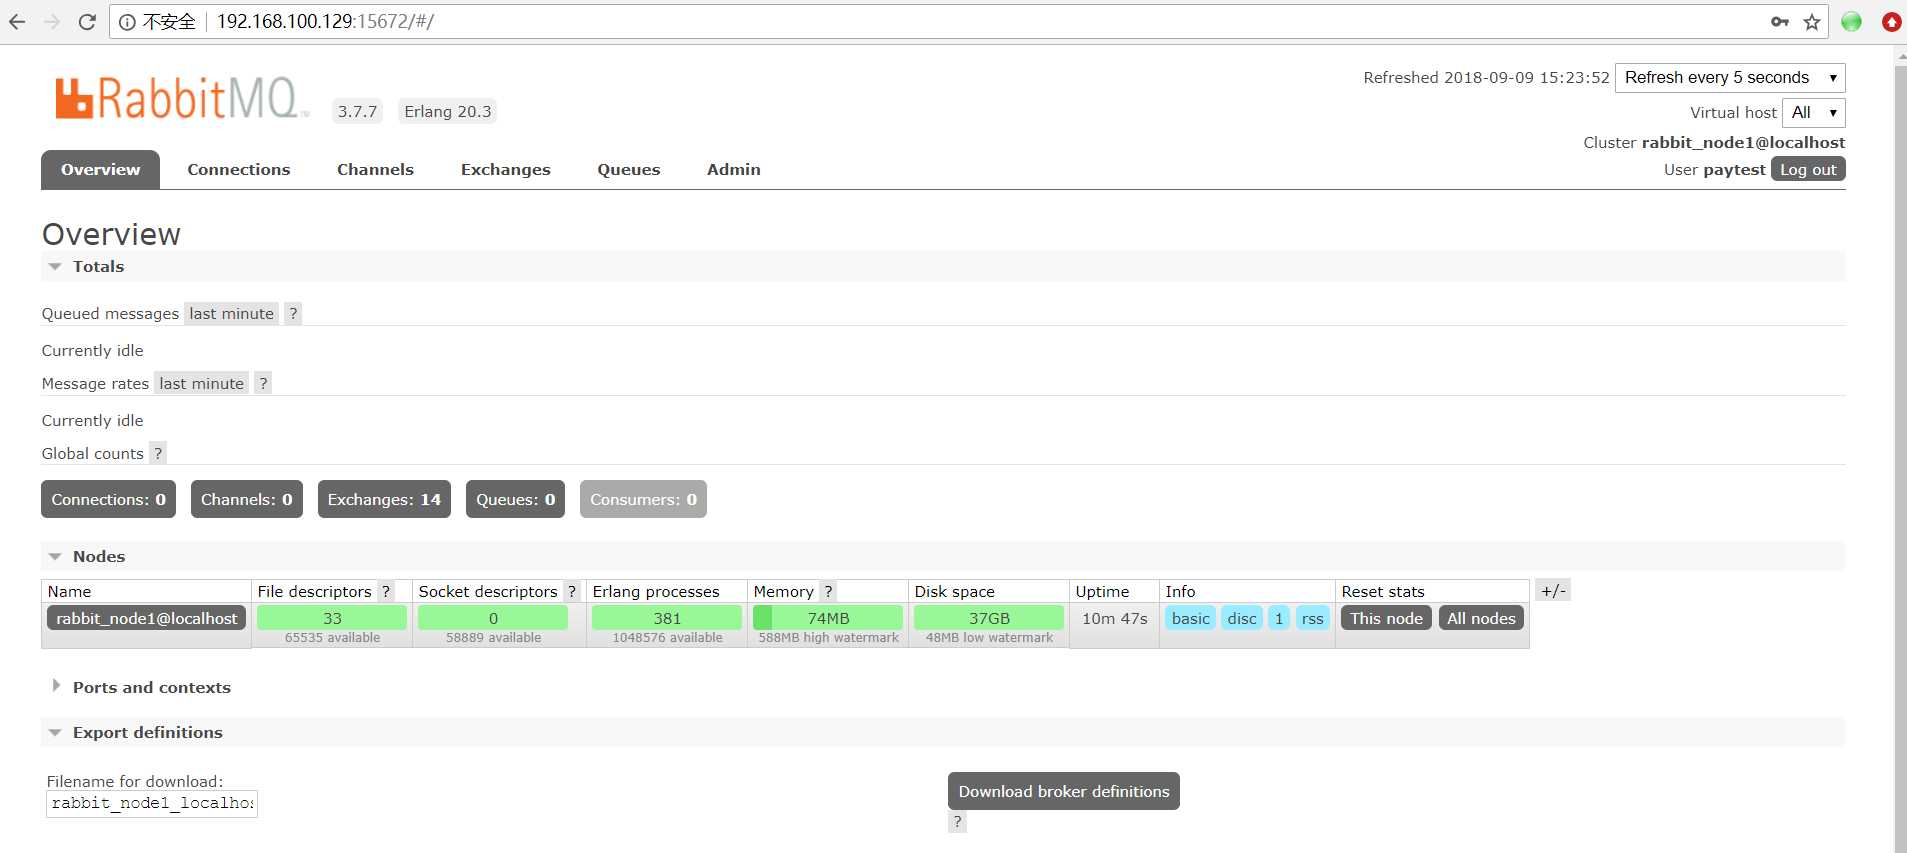The image size is (1907, 853).
Task: Click the 1 info tag
Action: [x=1279, y=619]
